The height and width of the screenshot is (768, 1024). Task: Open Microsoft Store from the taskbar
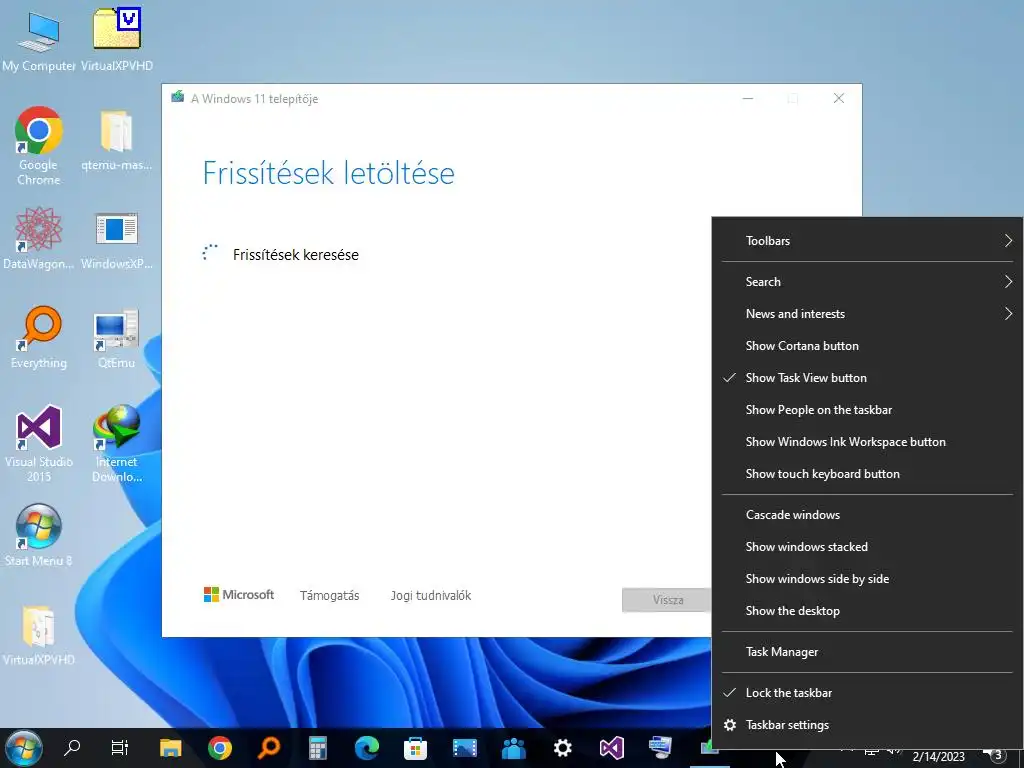point(415,748)
